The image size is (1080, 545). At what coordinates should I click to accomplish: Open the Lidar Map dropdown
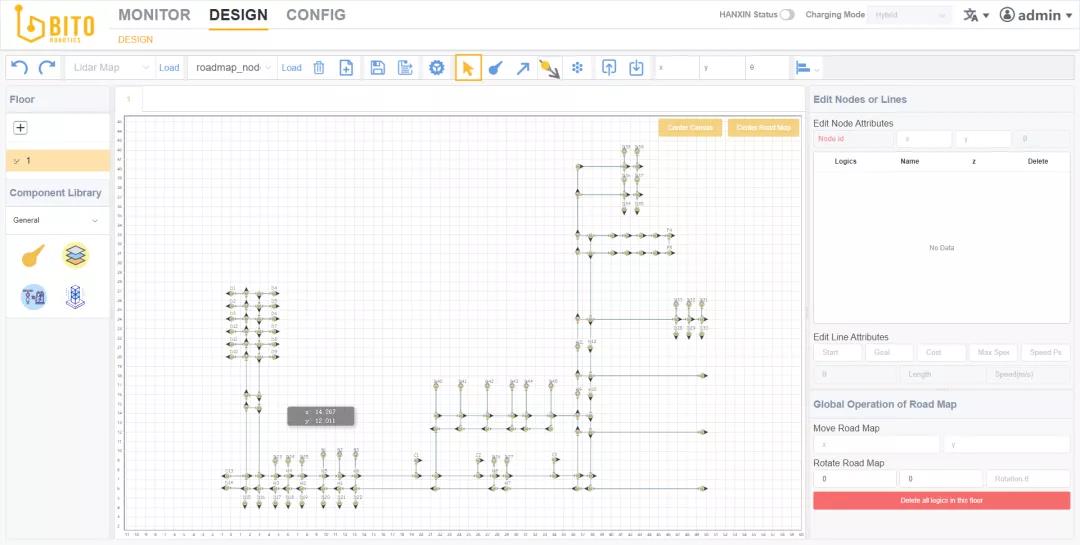click(x=110, y=68)
